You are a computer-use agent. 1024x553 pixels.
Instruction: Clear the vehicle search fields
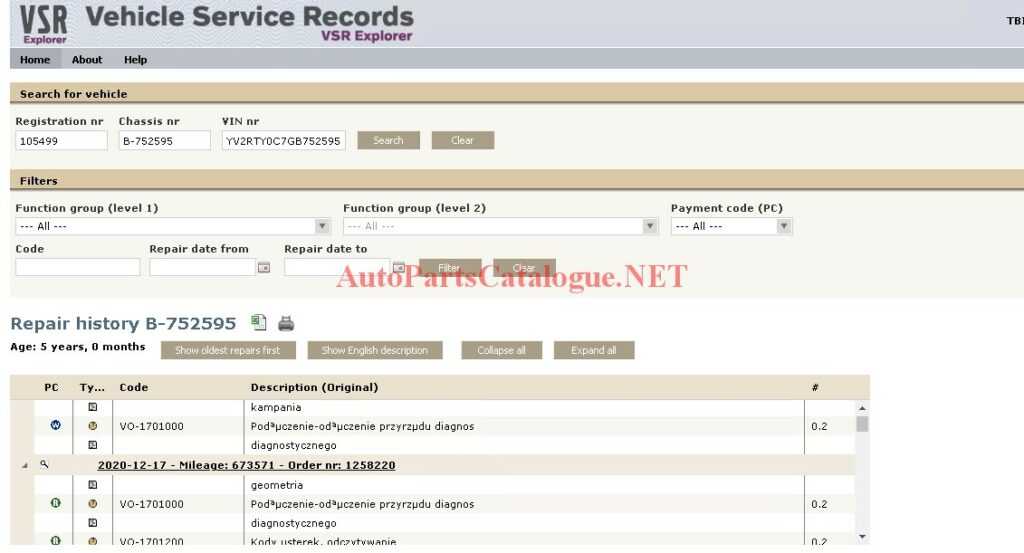pyautogui.click(x=462, y=140)
